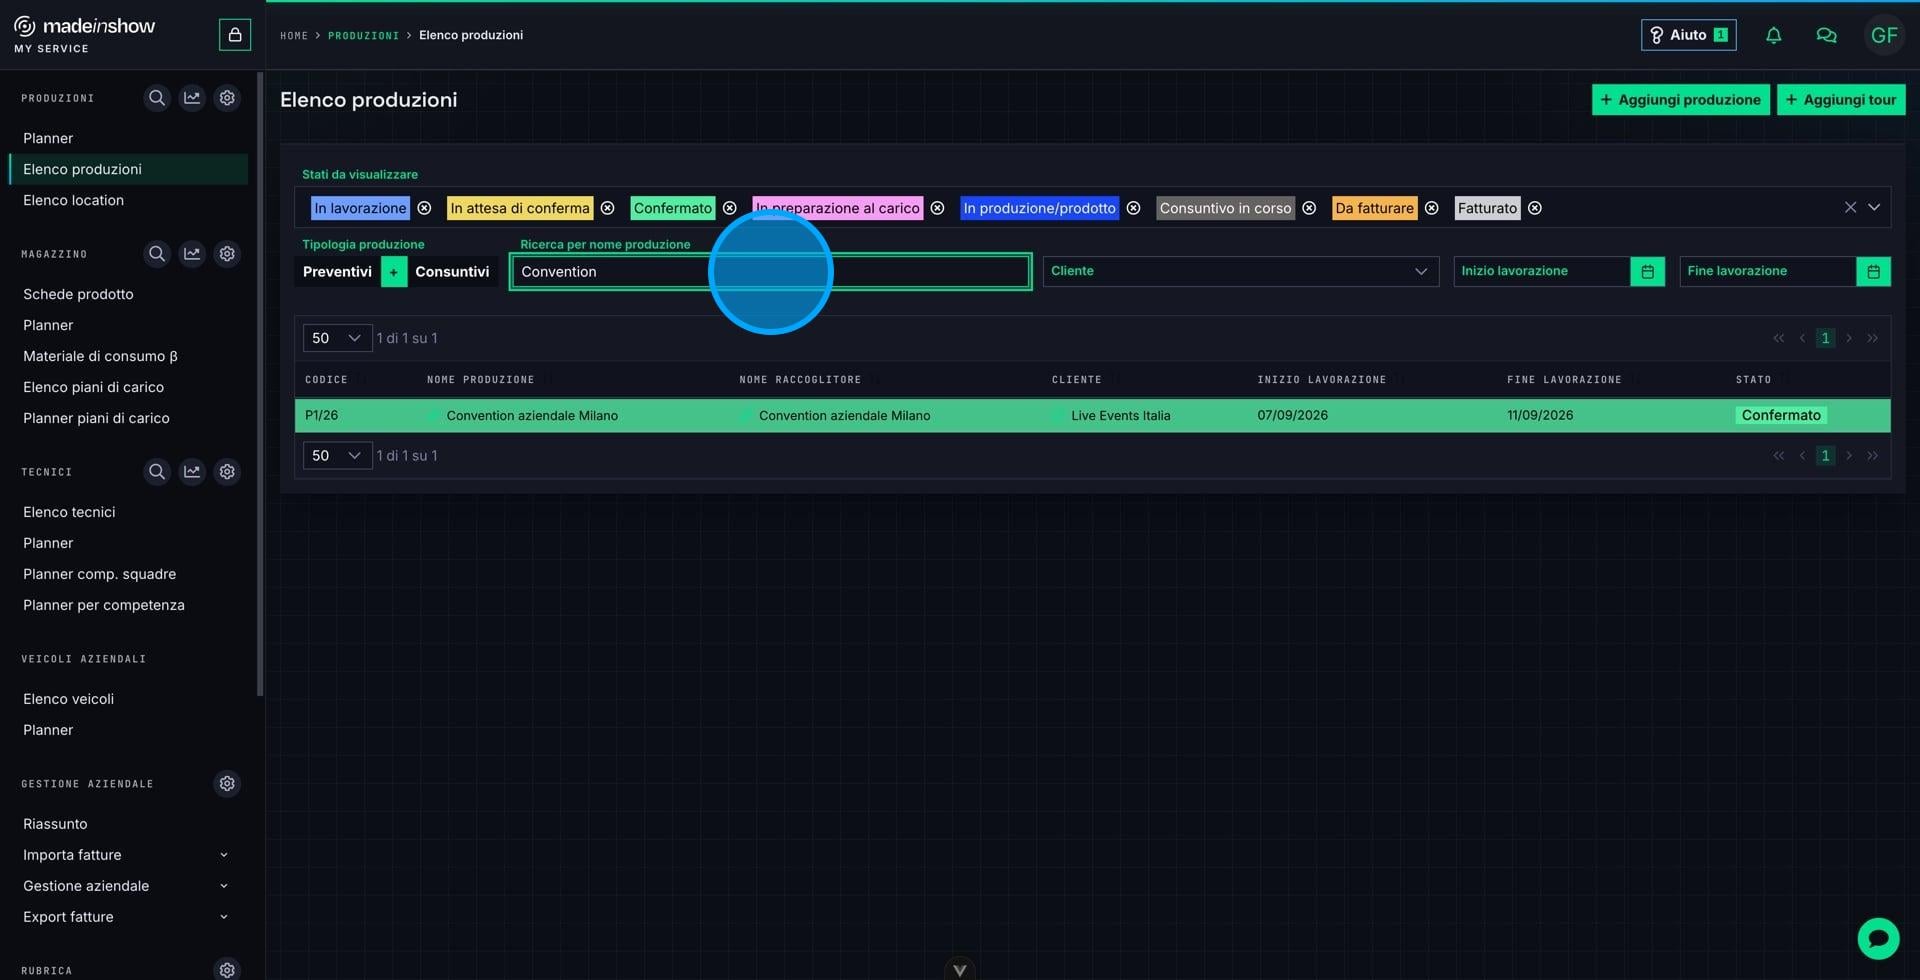Open the live chat bubble widget

click(x=1878, y=938)
